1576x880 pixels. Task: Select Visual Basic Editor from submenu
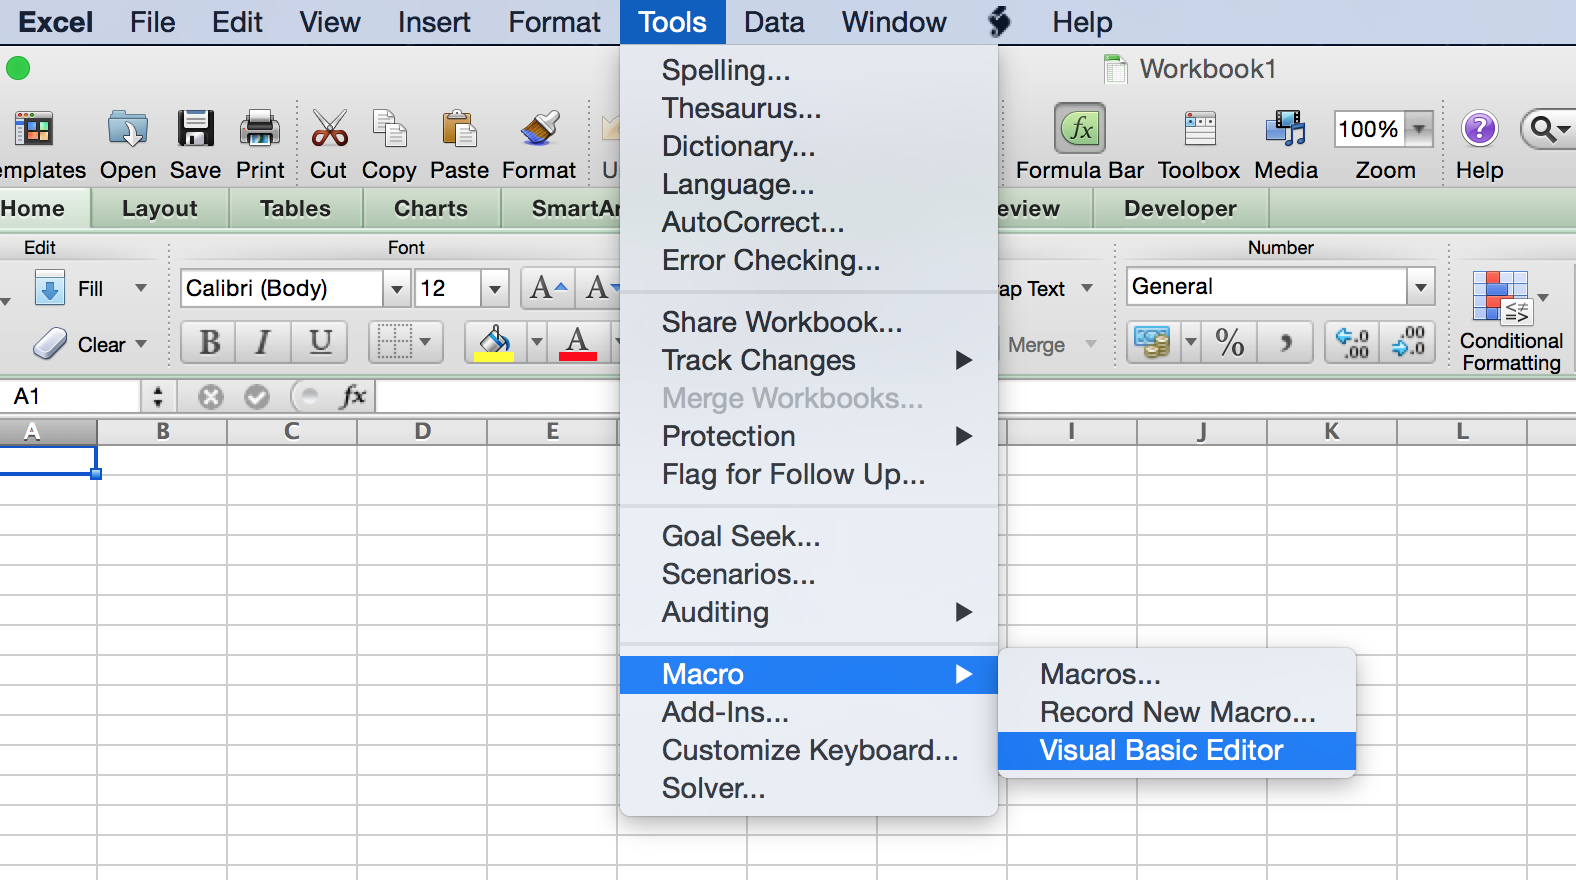coord(1161,751)
